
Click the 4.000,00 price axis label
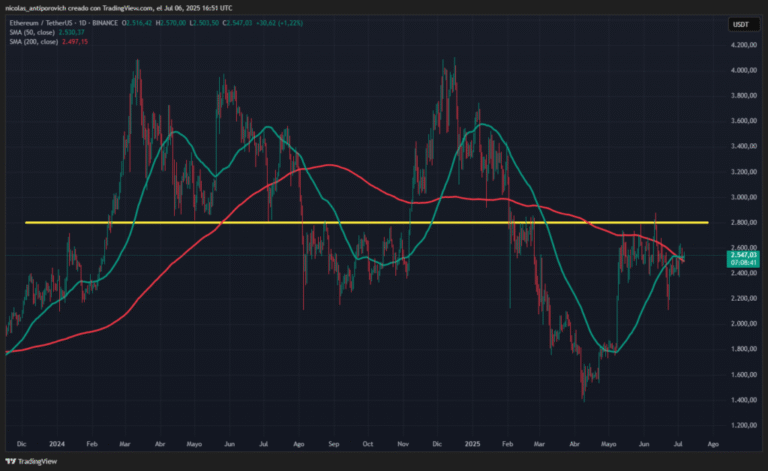tap(744, 71)
